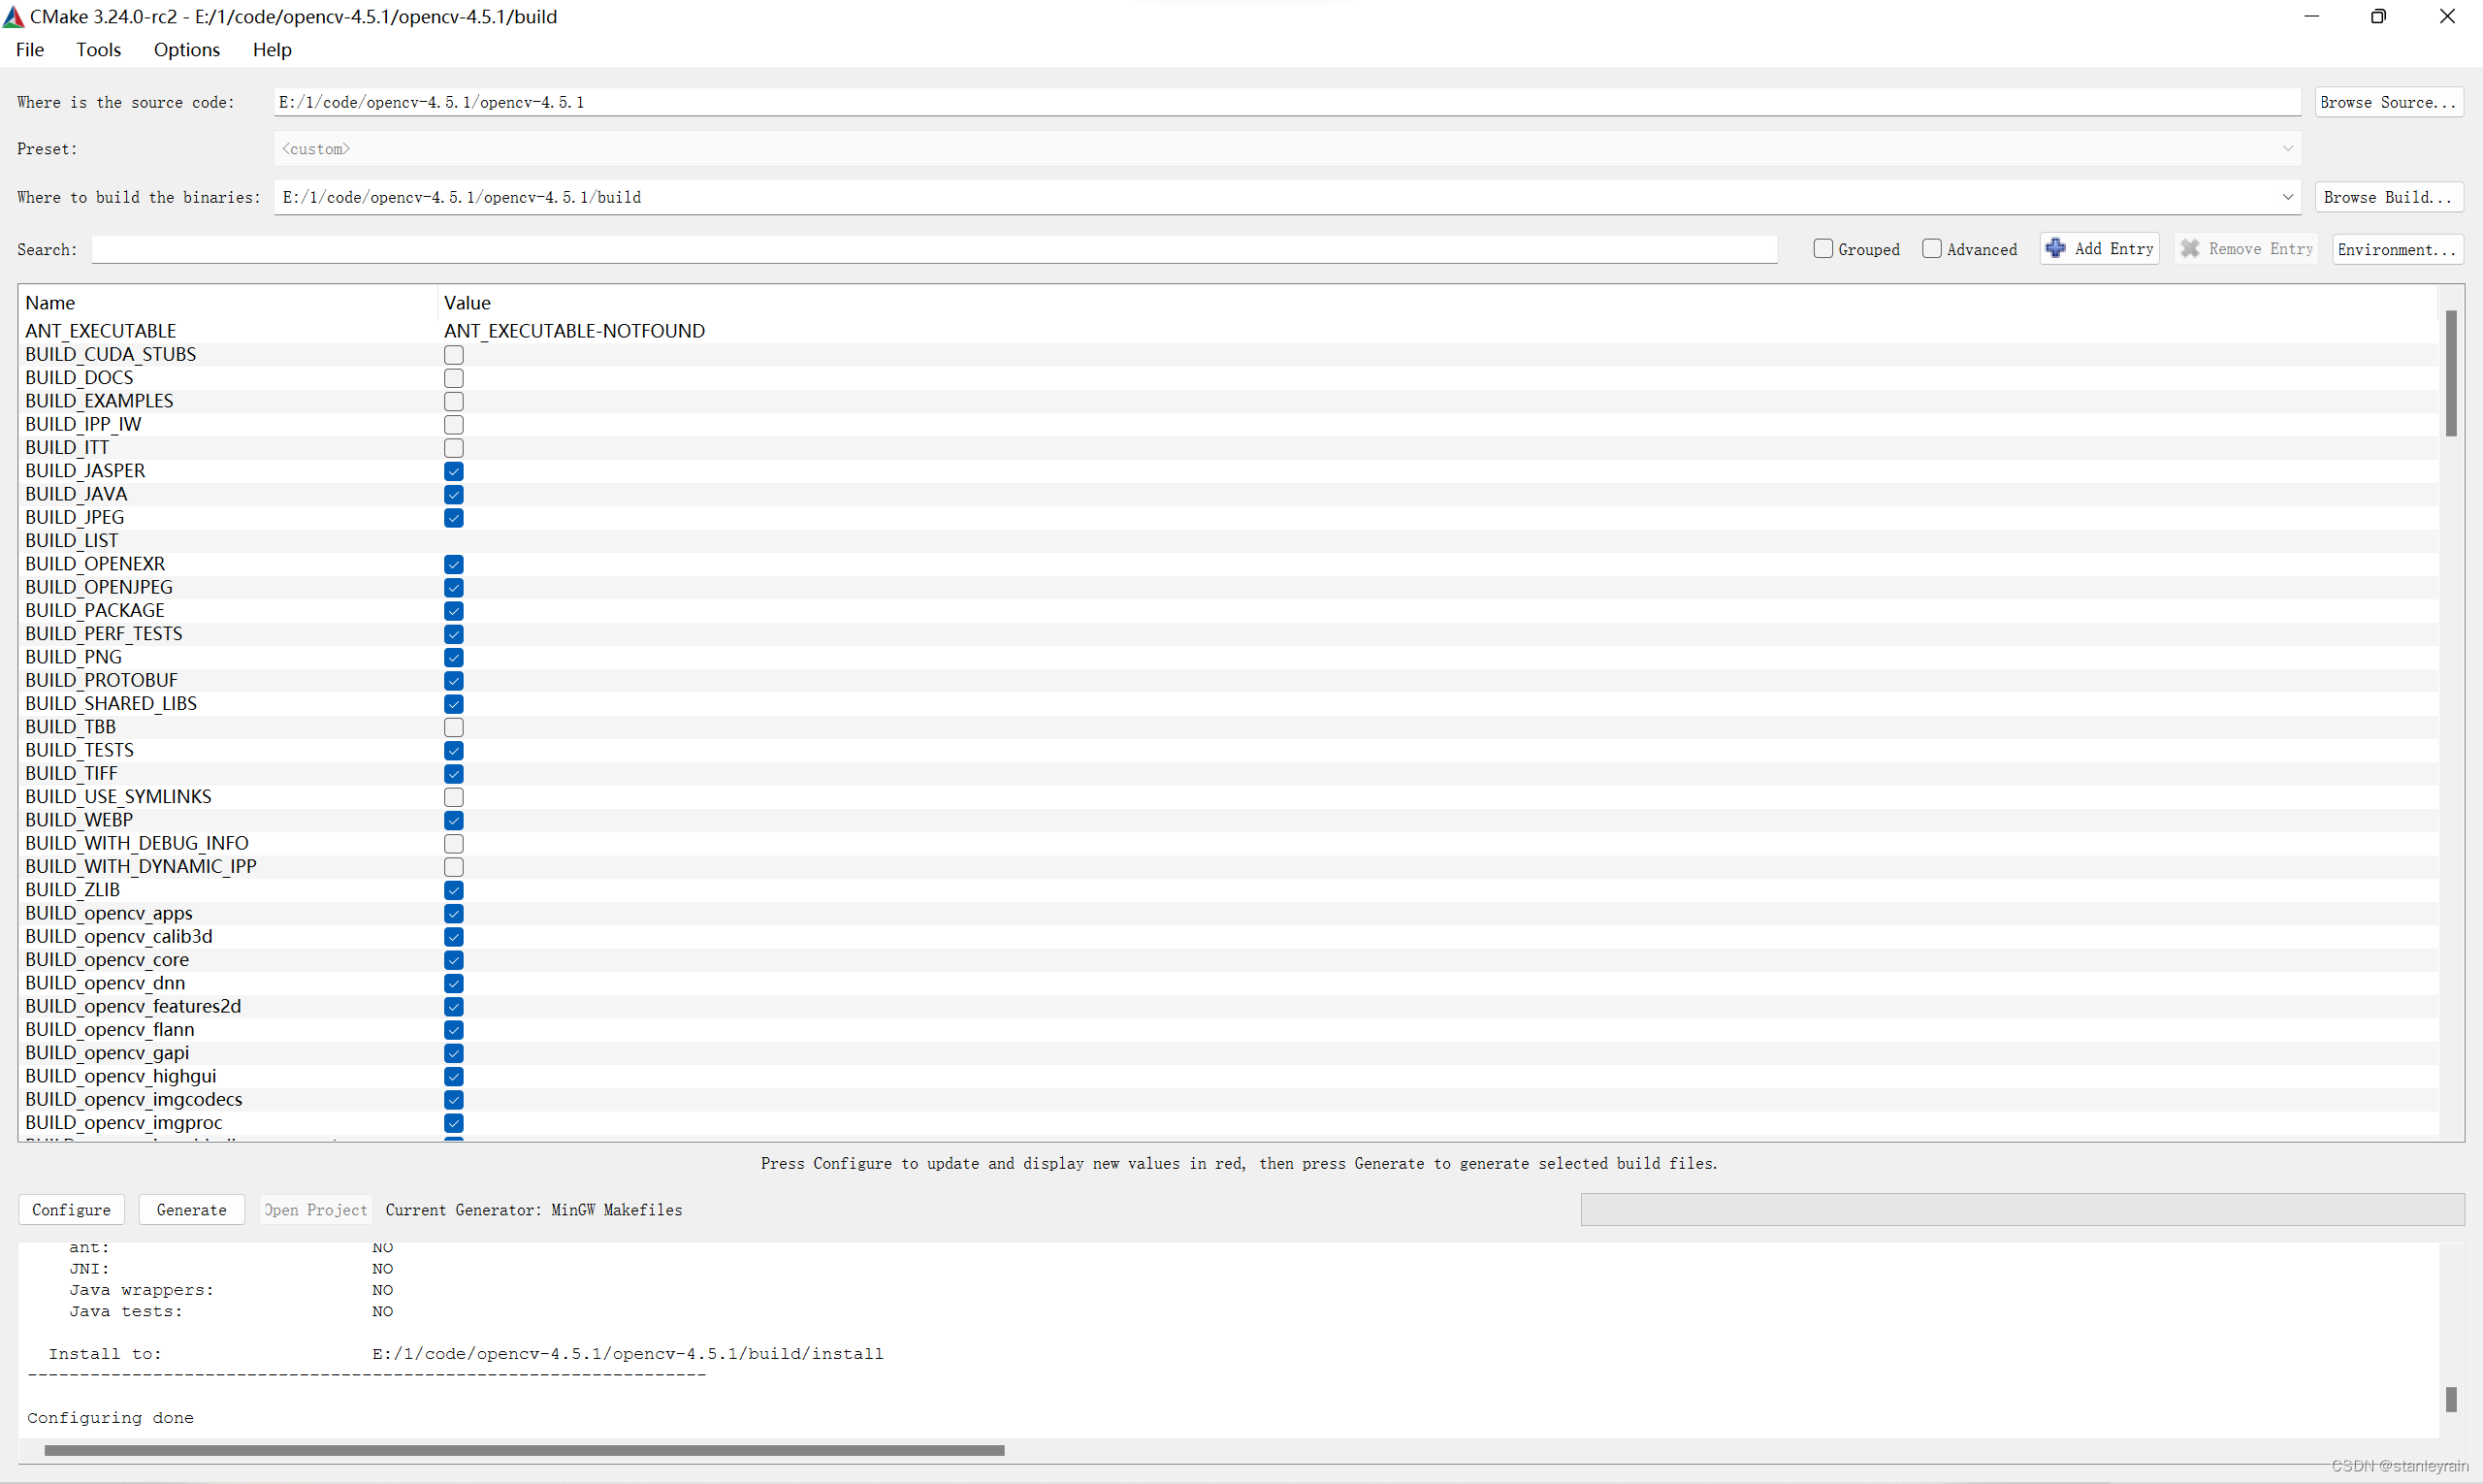Check the BUILD_EXAMPLES option

point(454,401)
